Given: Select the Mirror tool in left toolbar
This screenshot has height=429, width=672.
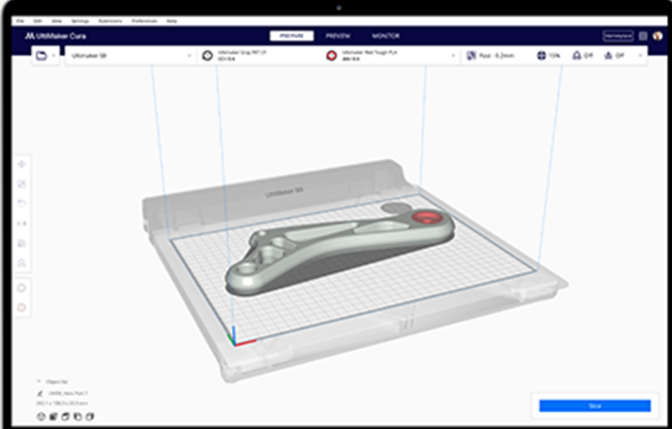Looking at the screenshot, I should (x=22, y=222).
